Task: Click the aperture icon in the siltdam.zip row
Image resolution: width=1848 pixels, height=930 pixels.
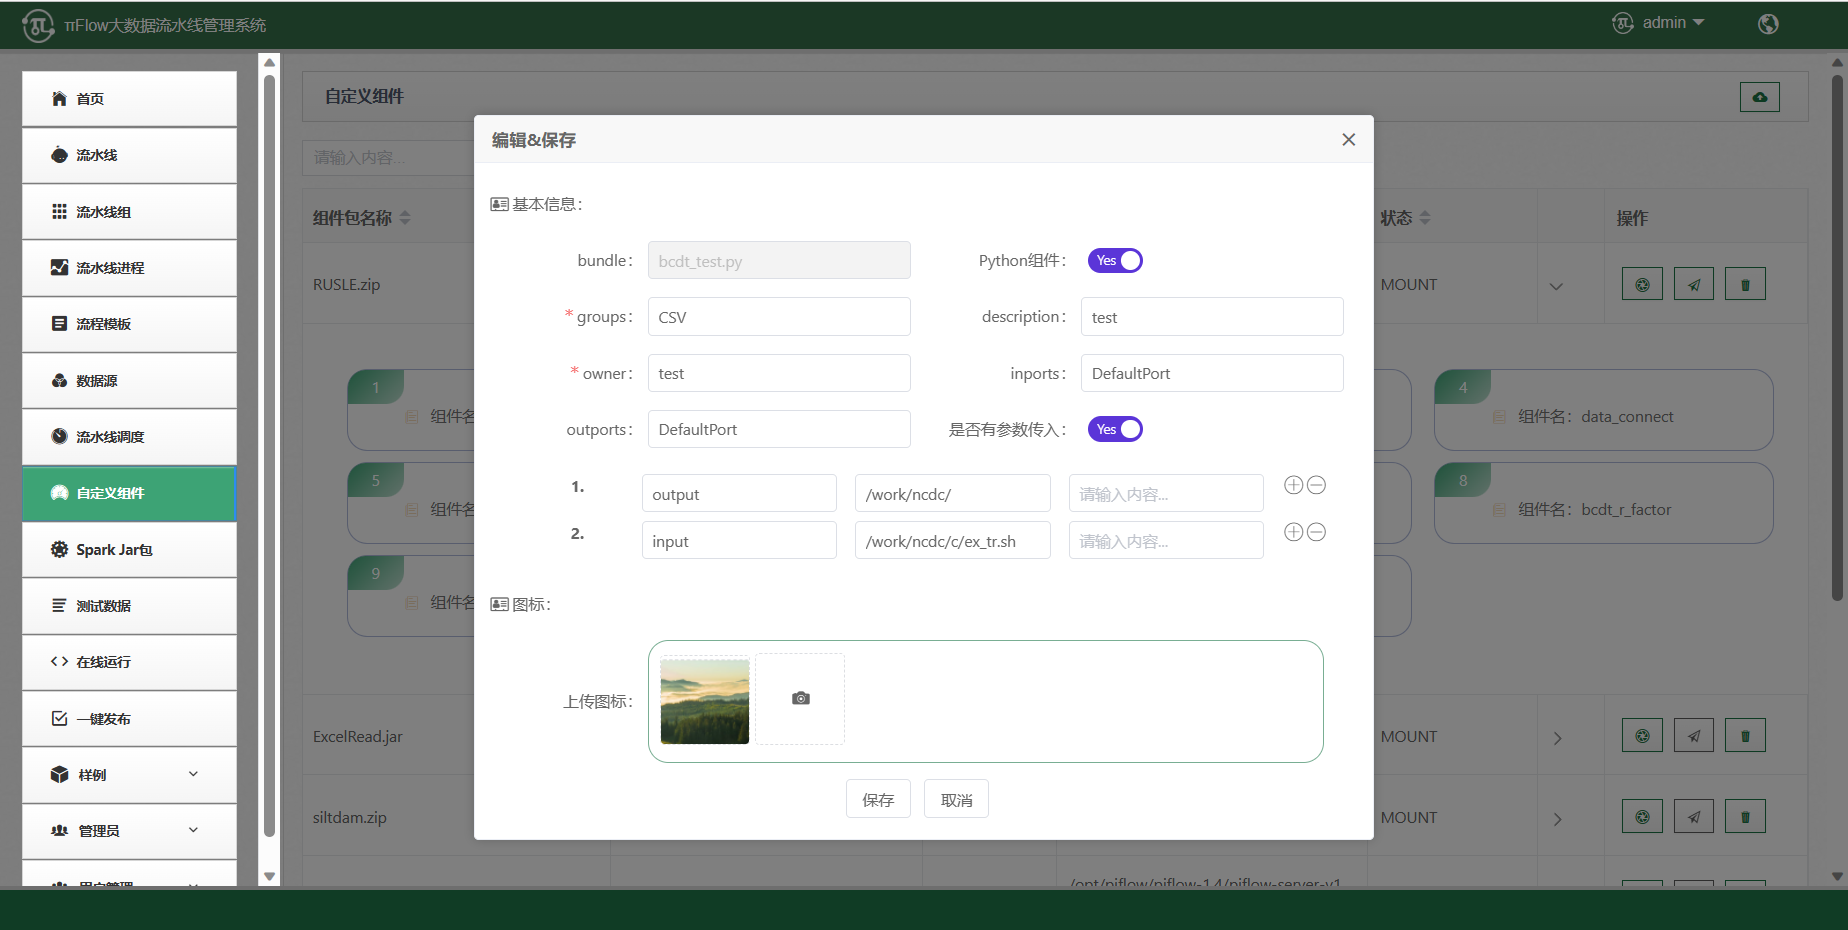Action: coord(1642,817)
